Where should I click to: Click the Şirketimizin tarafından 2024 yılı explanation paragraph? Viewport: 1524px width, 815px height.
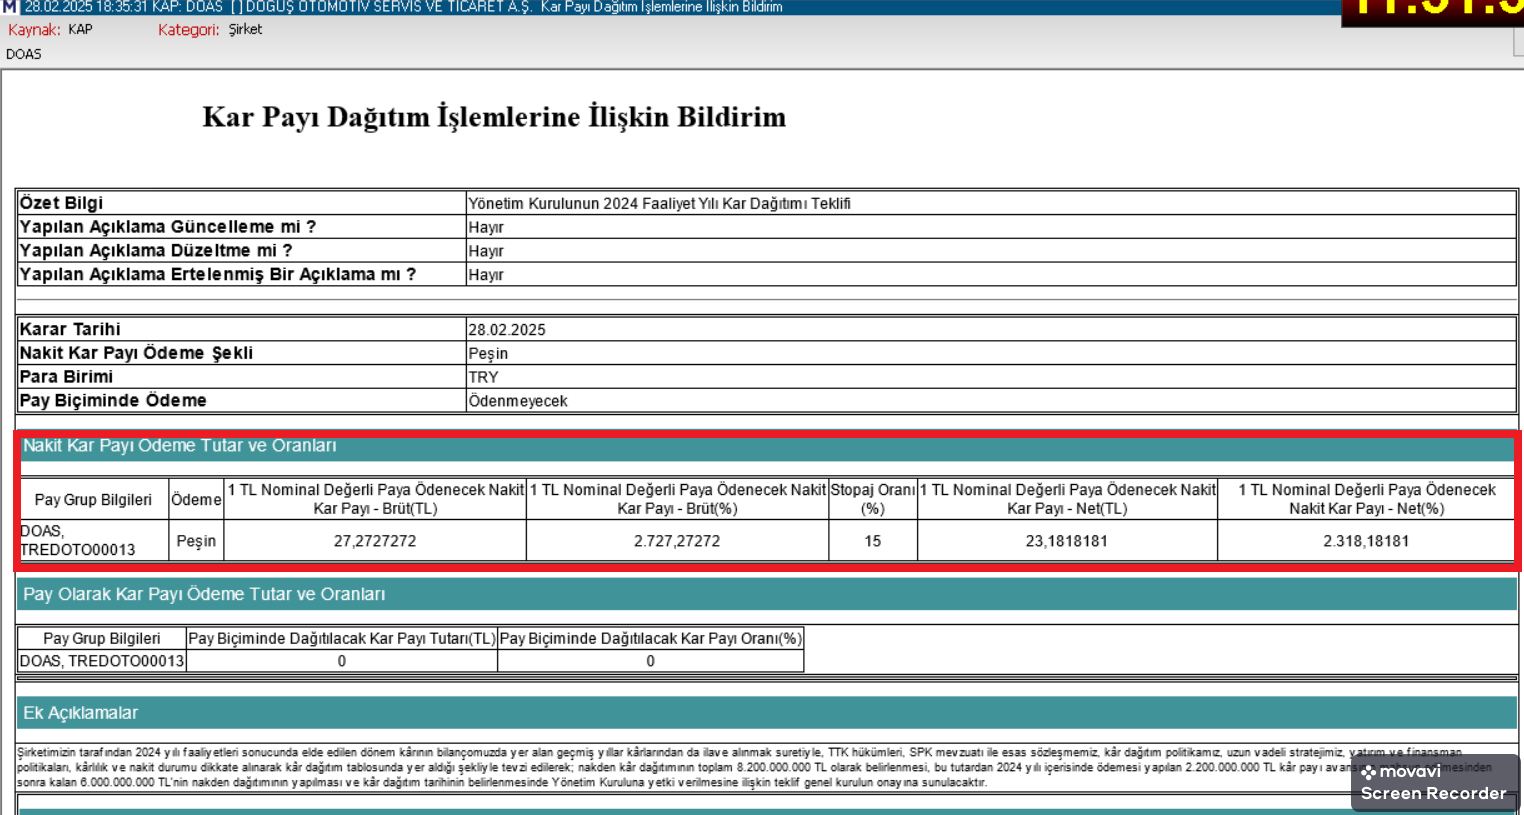(755, 767)
